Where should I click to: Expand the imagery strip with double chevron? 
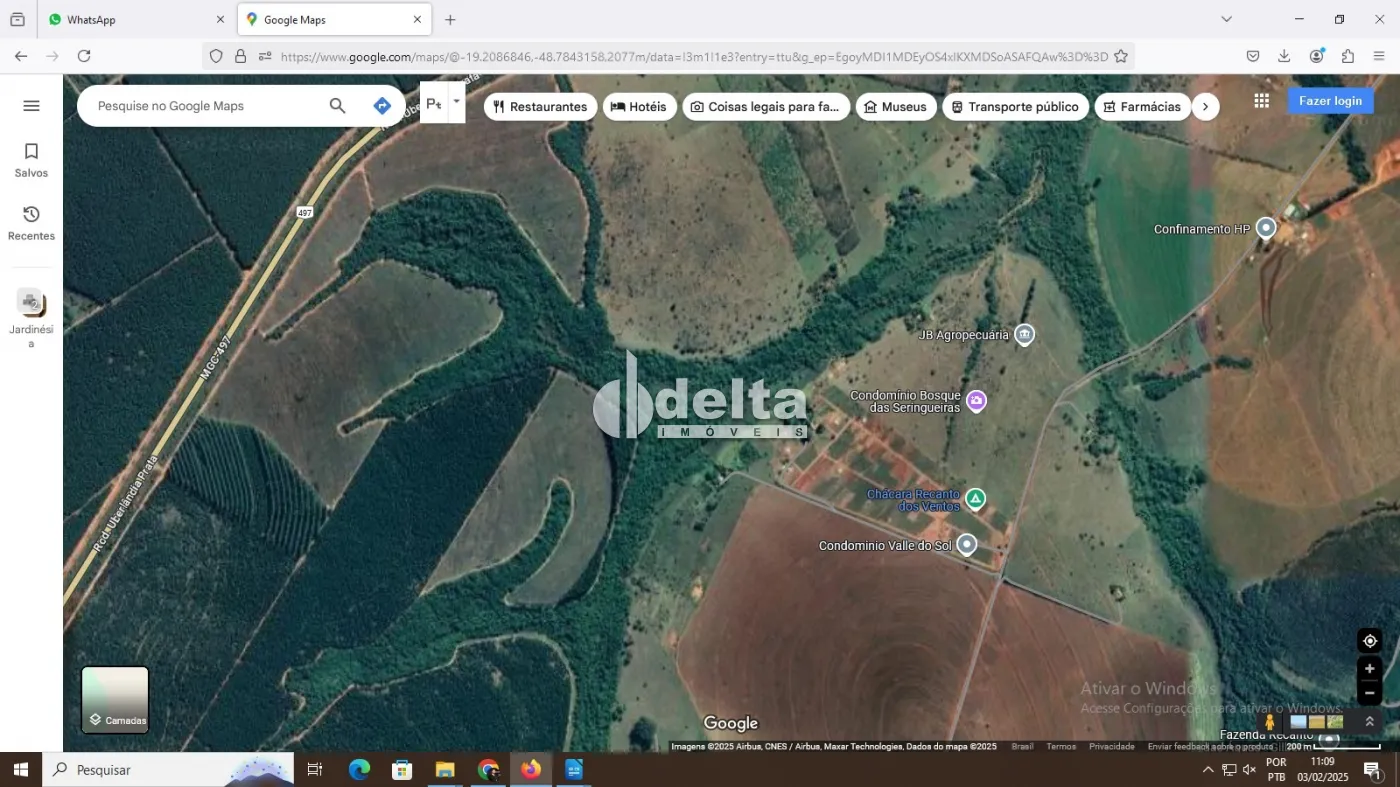pyautogui.click(x=1369, y=722)
